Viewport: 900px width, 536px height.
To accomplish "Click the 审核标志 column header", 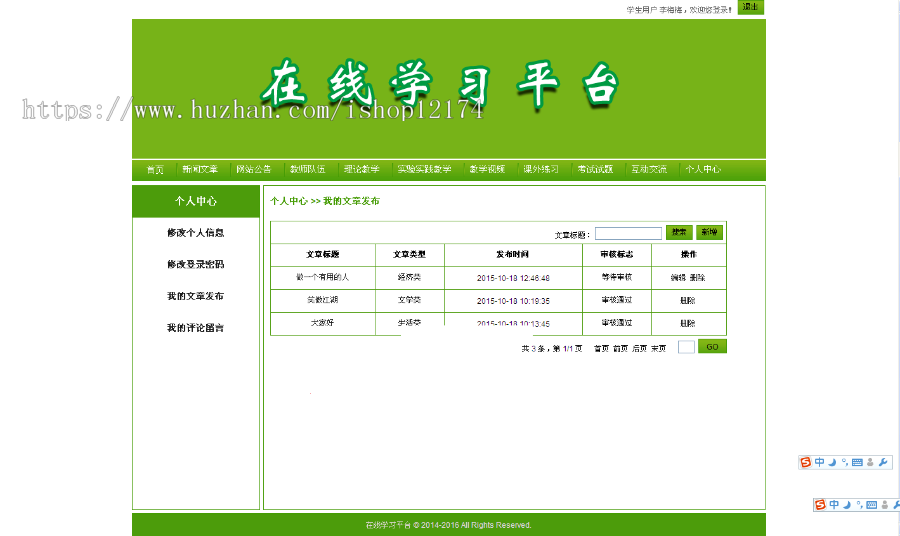I will (x=617, y=254).
